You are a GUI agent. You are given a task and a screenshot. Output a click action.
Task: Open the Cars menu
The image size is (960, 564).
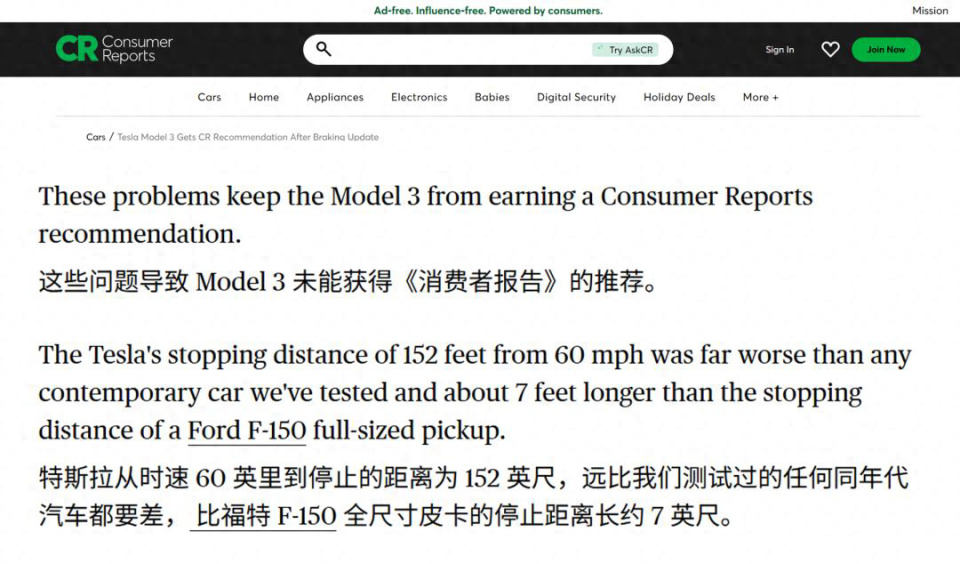[209, 97]
